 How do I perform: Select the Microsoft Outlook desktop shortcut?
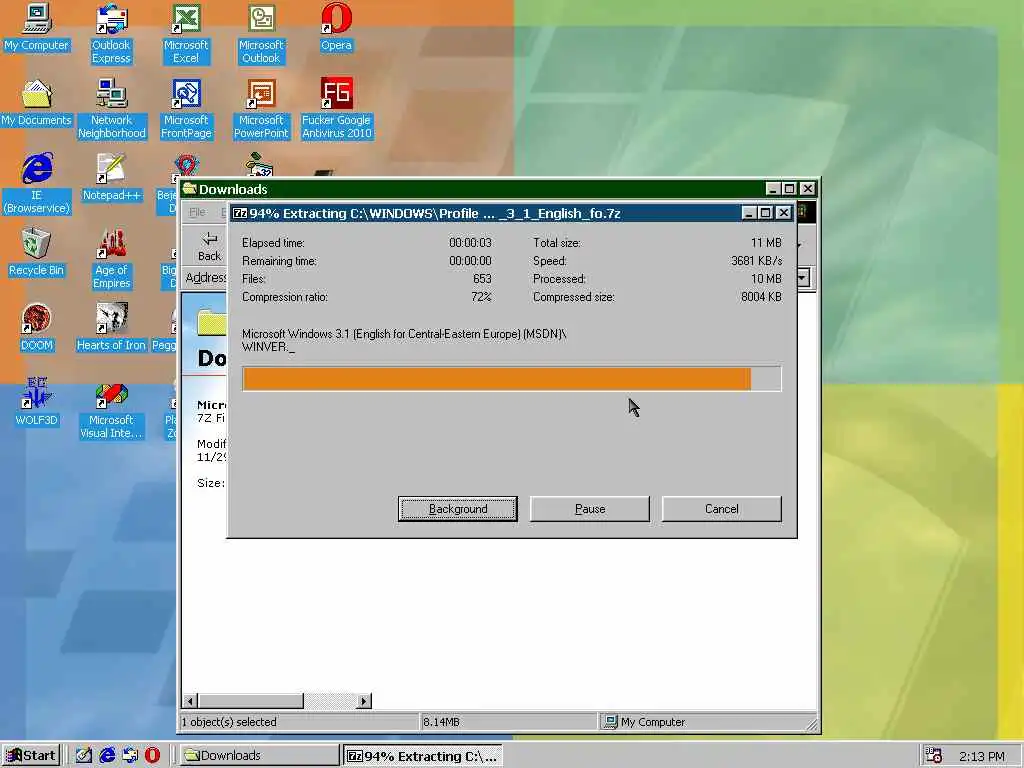tap(261, 34)
